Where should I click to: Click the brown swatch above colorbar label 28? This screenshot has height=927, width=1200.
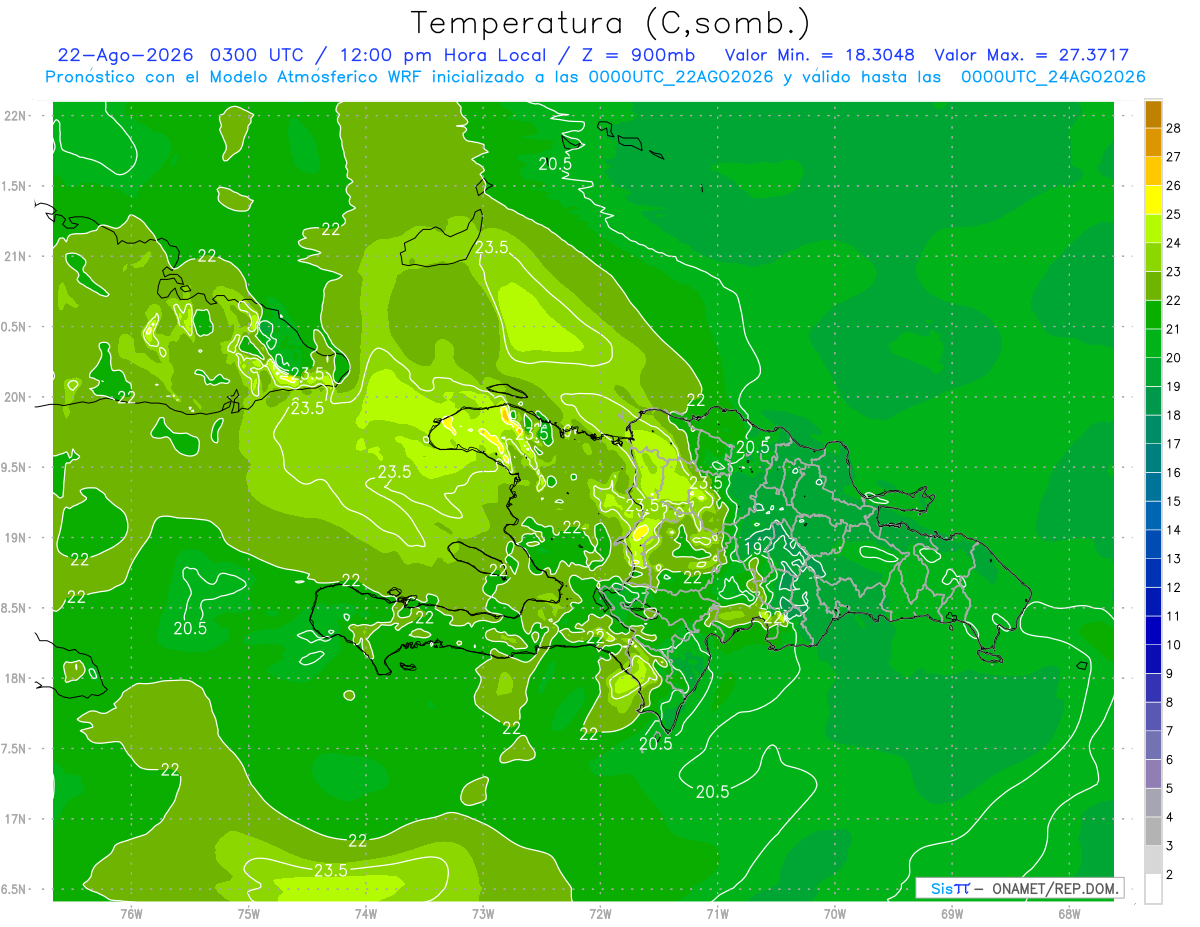pyautogui.click(x=1153, y=114)
